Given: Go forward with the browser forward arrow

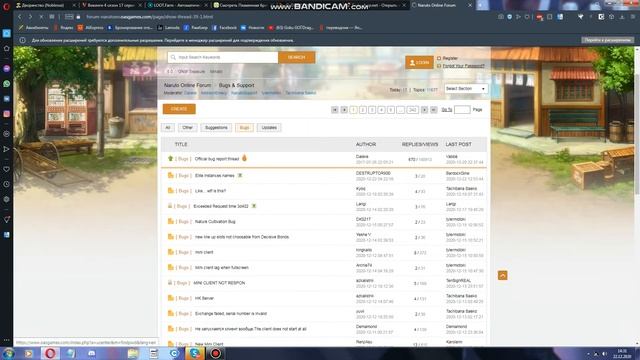Looking at the screenshot, I should [30, 17].
